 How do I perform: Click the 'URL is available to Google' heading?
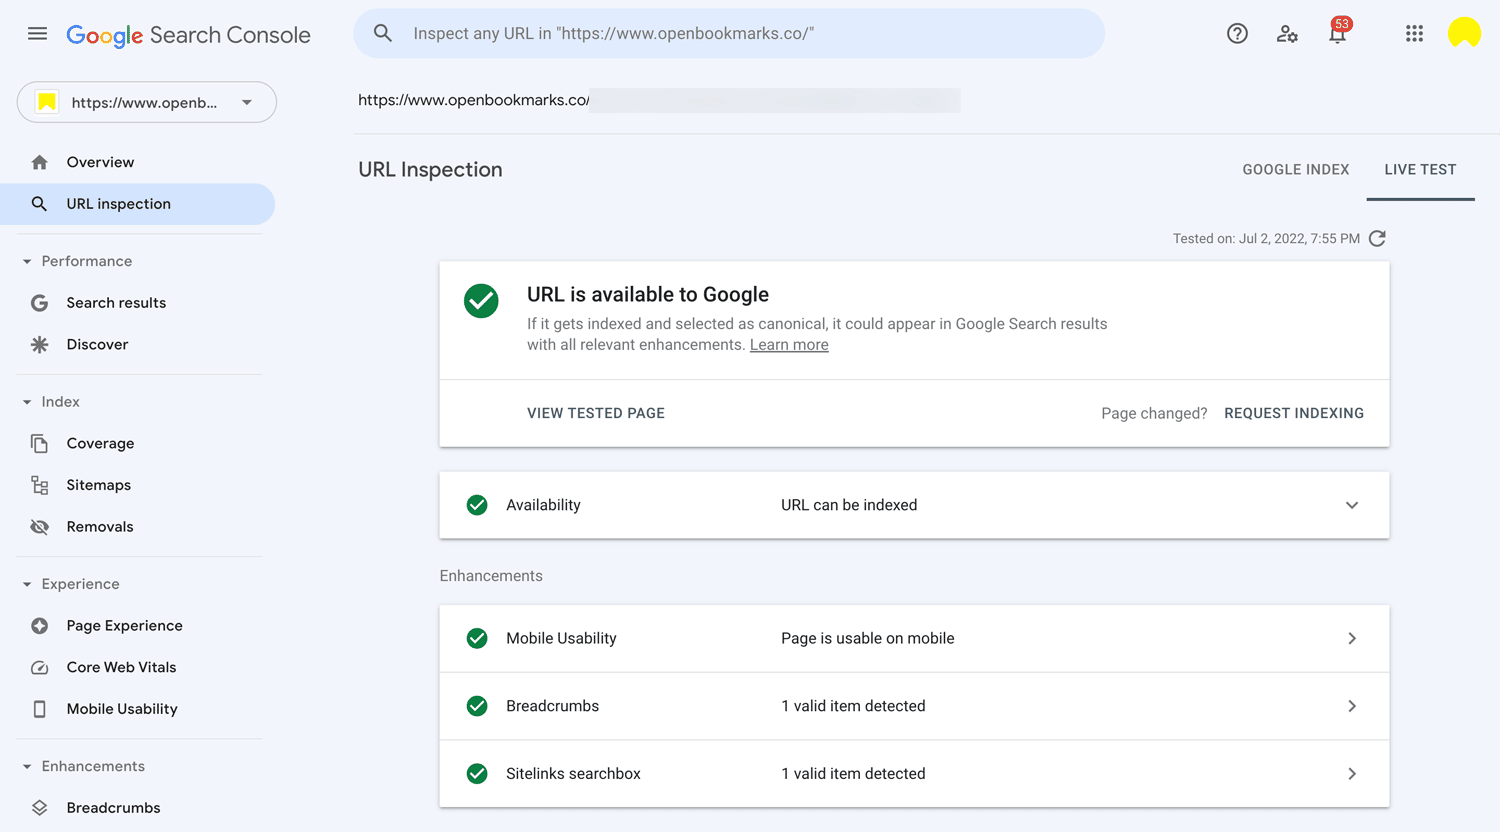click(648, 294)
